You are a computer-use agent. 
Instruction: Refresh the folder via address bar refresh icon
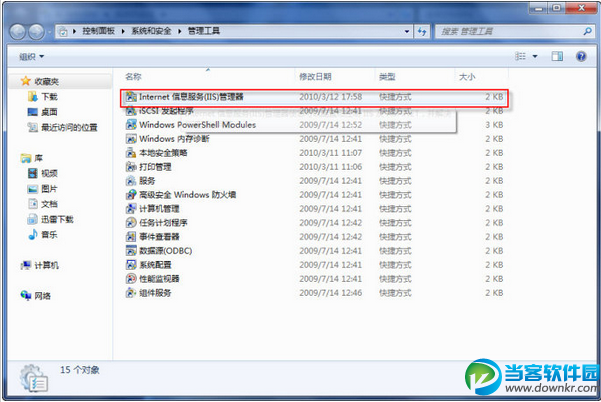pos(422,31)
